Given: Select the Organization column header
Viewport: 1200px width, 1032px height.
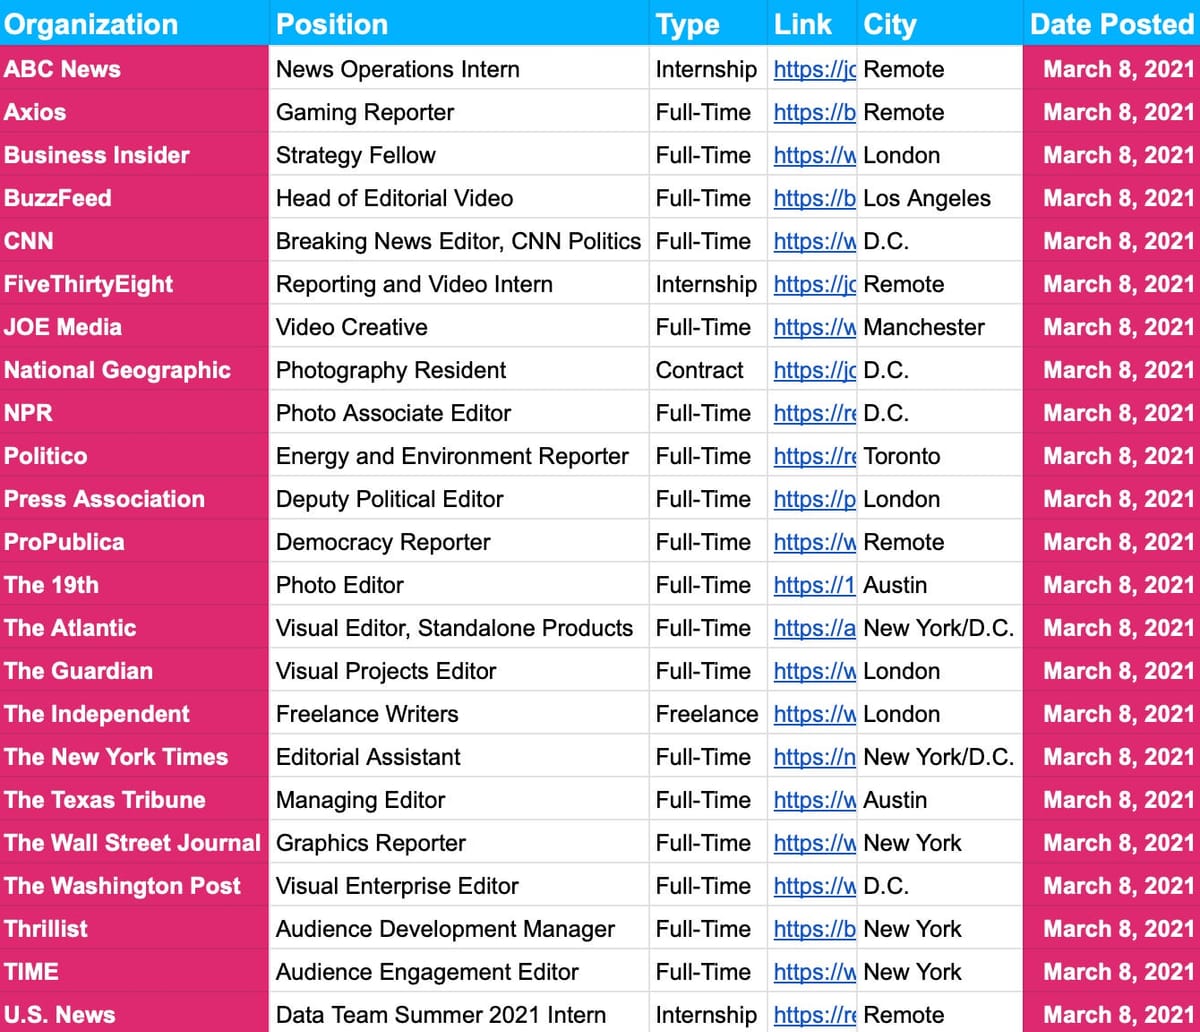Looking at the screenshot, I should pos(90,24).
